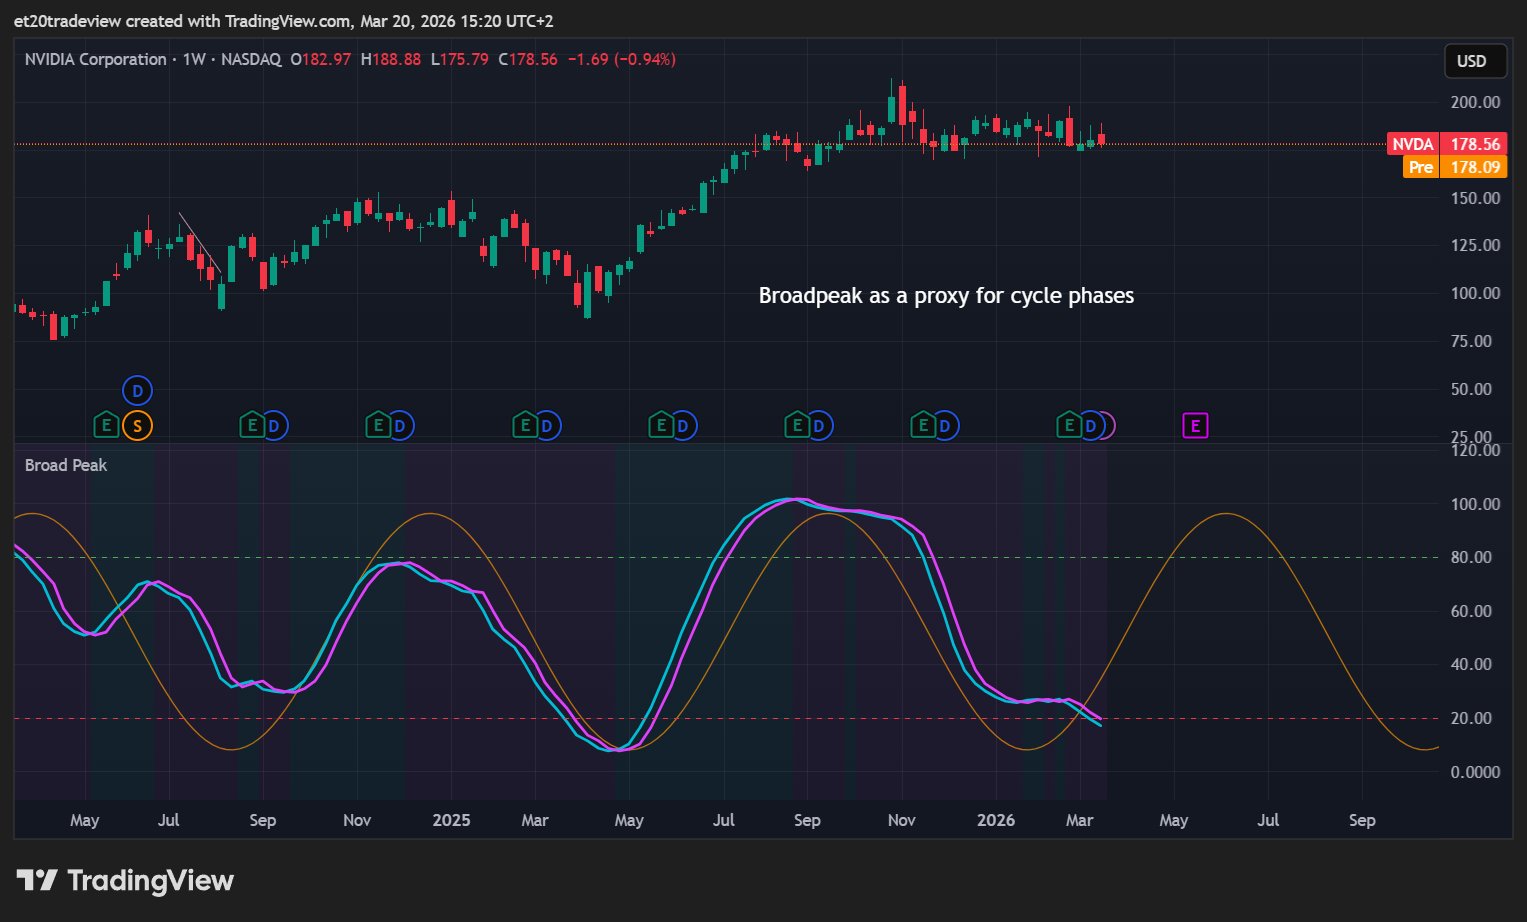Click the earnings E marker for May 2024

(106, 426)
